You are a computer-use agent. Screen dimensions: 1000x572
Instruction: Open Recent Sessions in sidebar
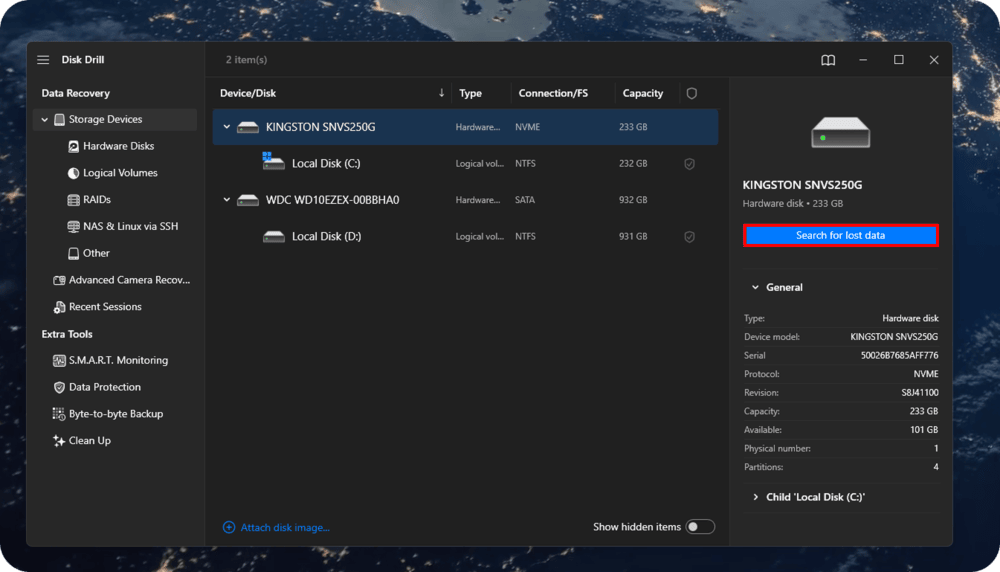point(104,307)
